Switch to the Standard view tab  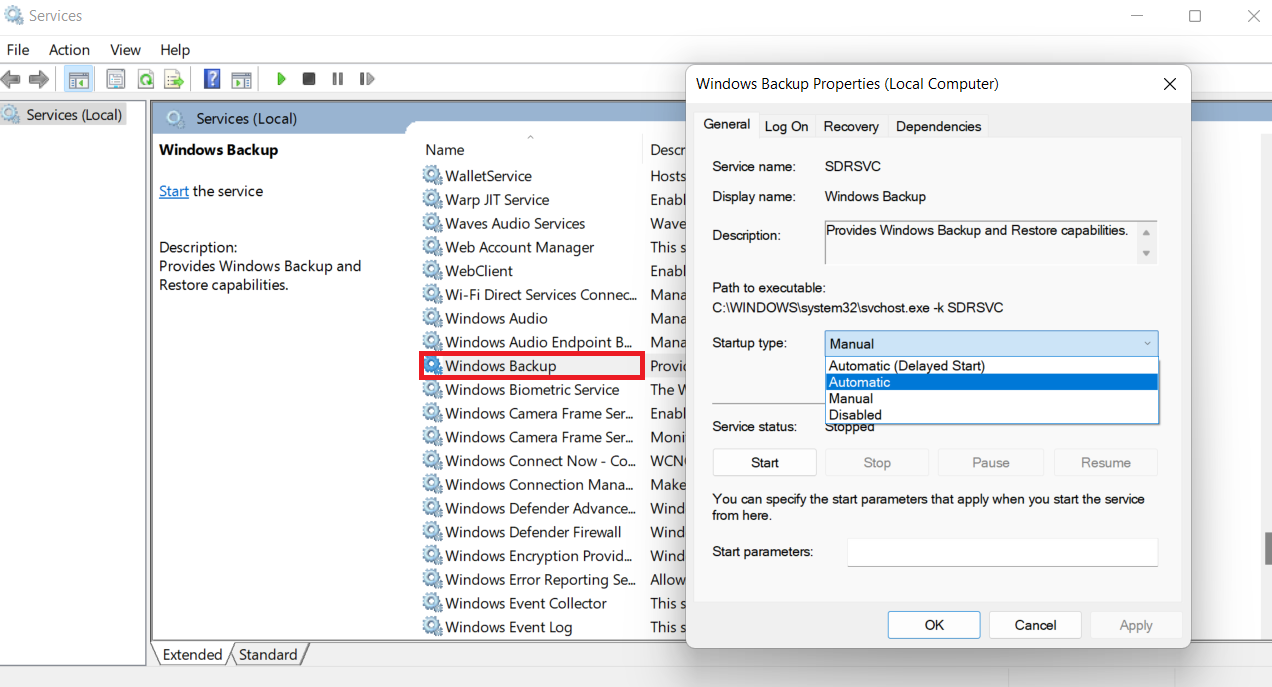[x=268, y=654]
